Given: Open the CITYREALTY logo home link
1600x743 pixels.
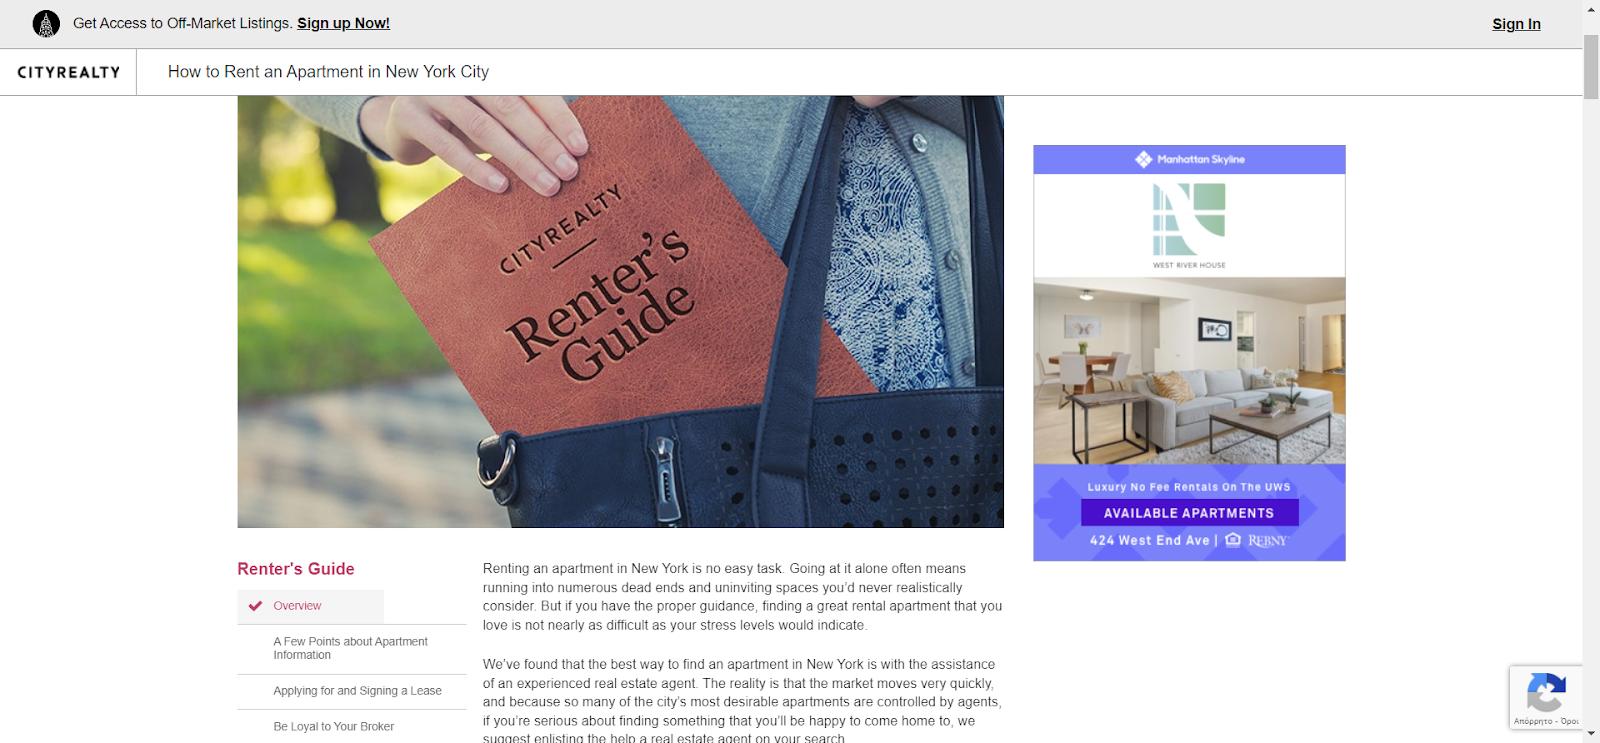Looking at the screenshot, I should (x=69, y=72).
